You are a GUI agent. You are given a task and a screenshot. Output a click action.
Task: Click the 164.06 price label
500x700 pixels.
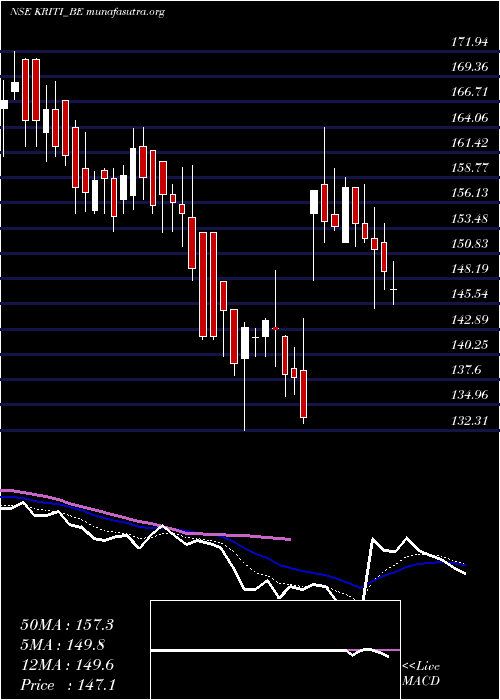pos(470,118)
